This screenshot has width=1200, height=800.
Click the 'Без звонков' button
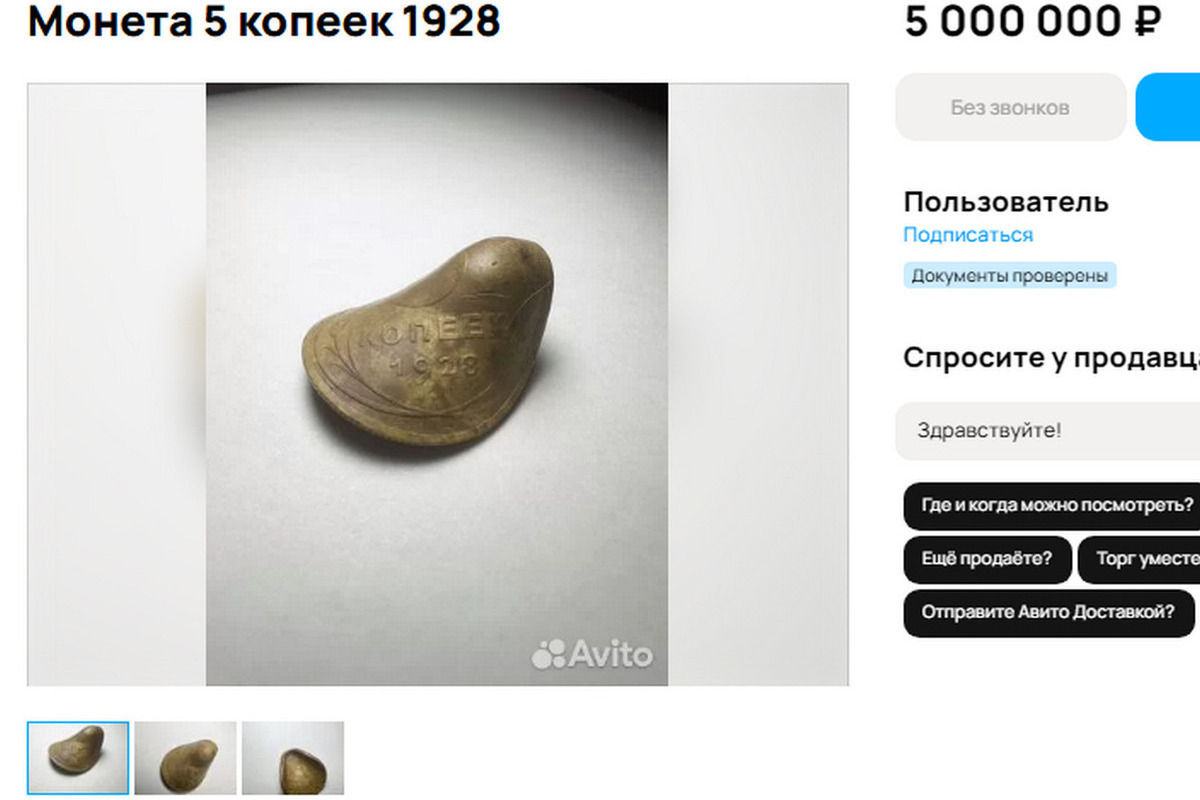coord(1011,107)
